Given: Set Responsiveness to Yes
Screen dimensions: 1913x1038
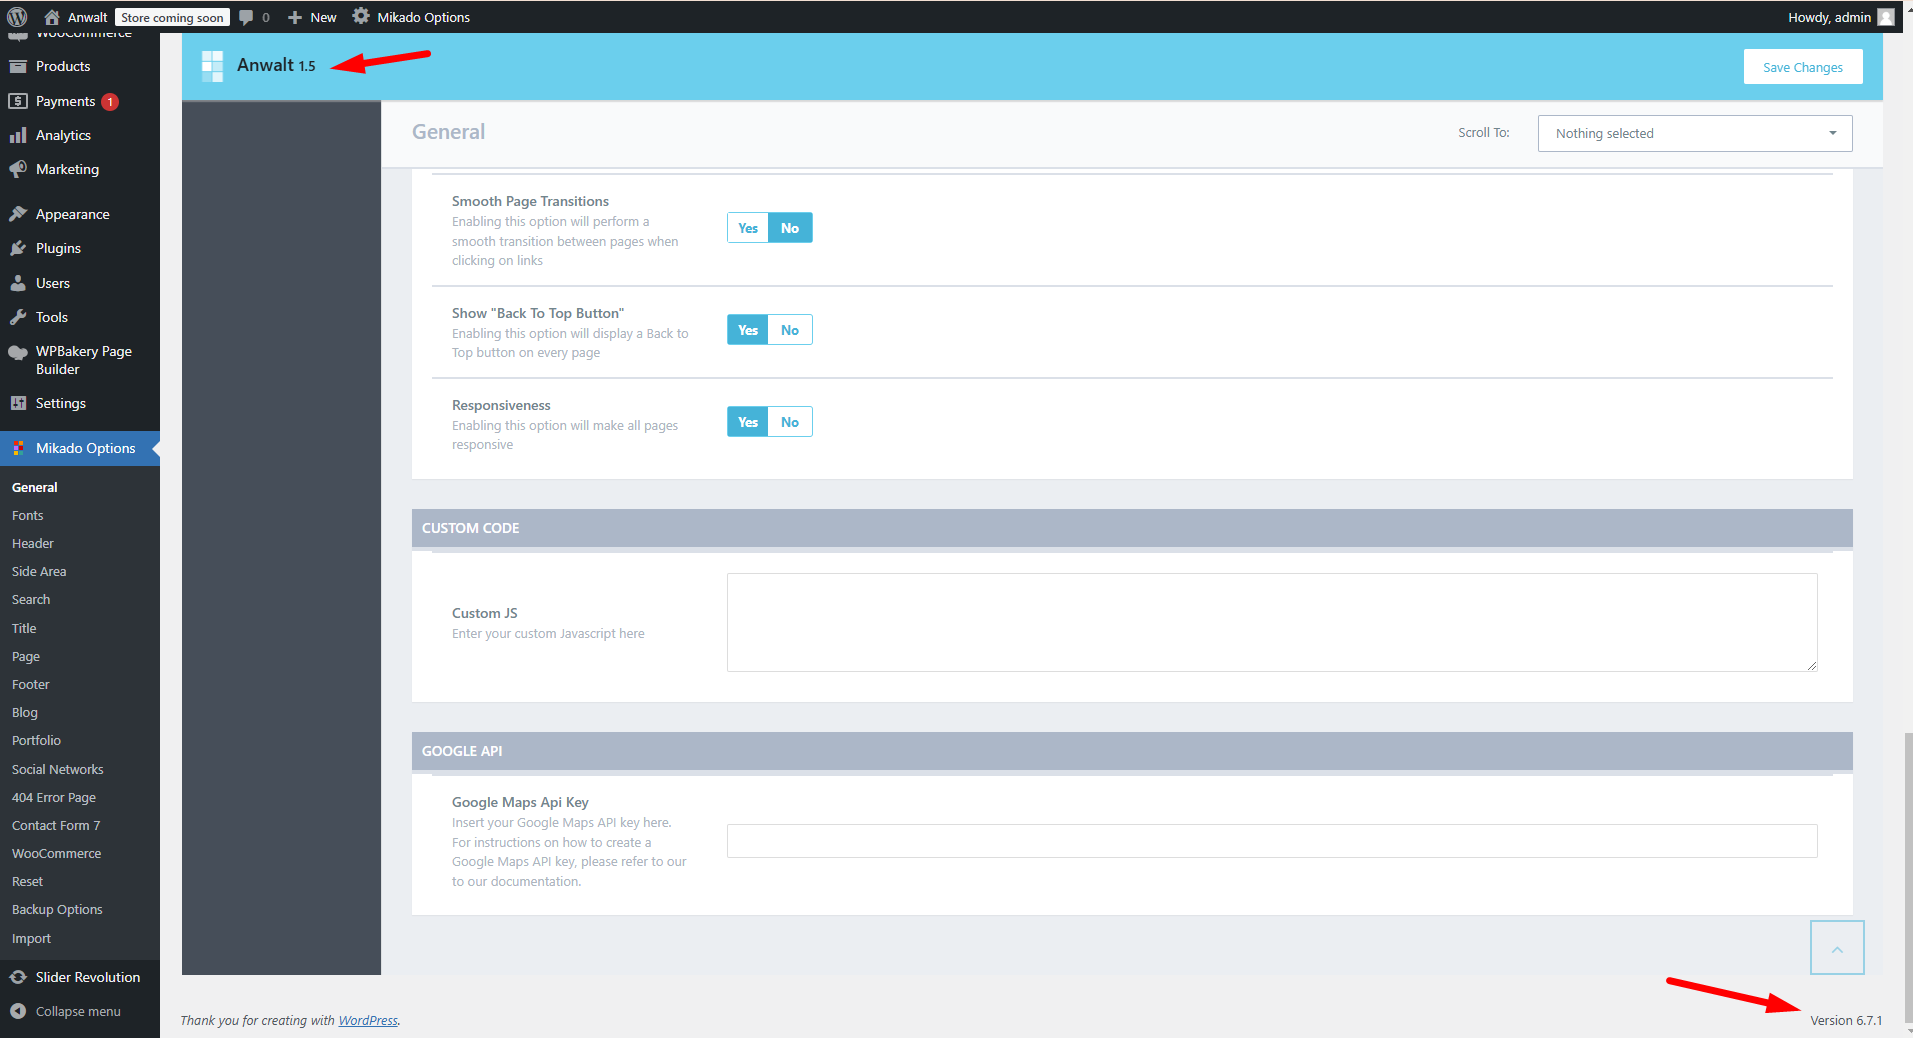Looking at the screenshot, I should point(748,422).
